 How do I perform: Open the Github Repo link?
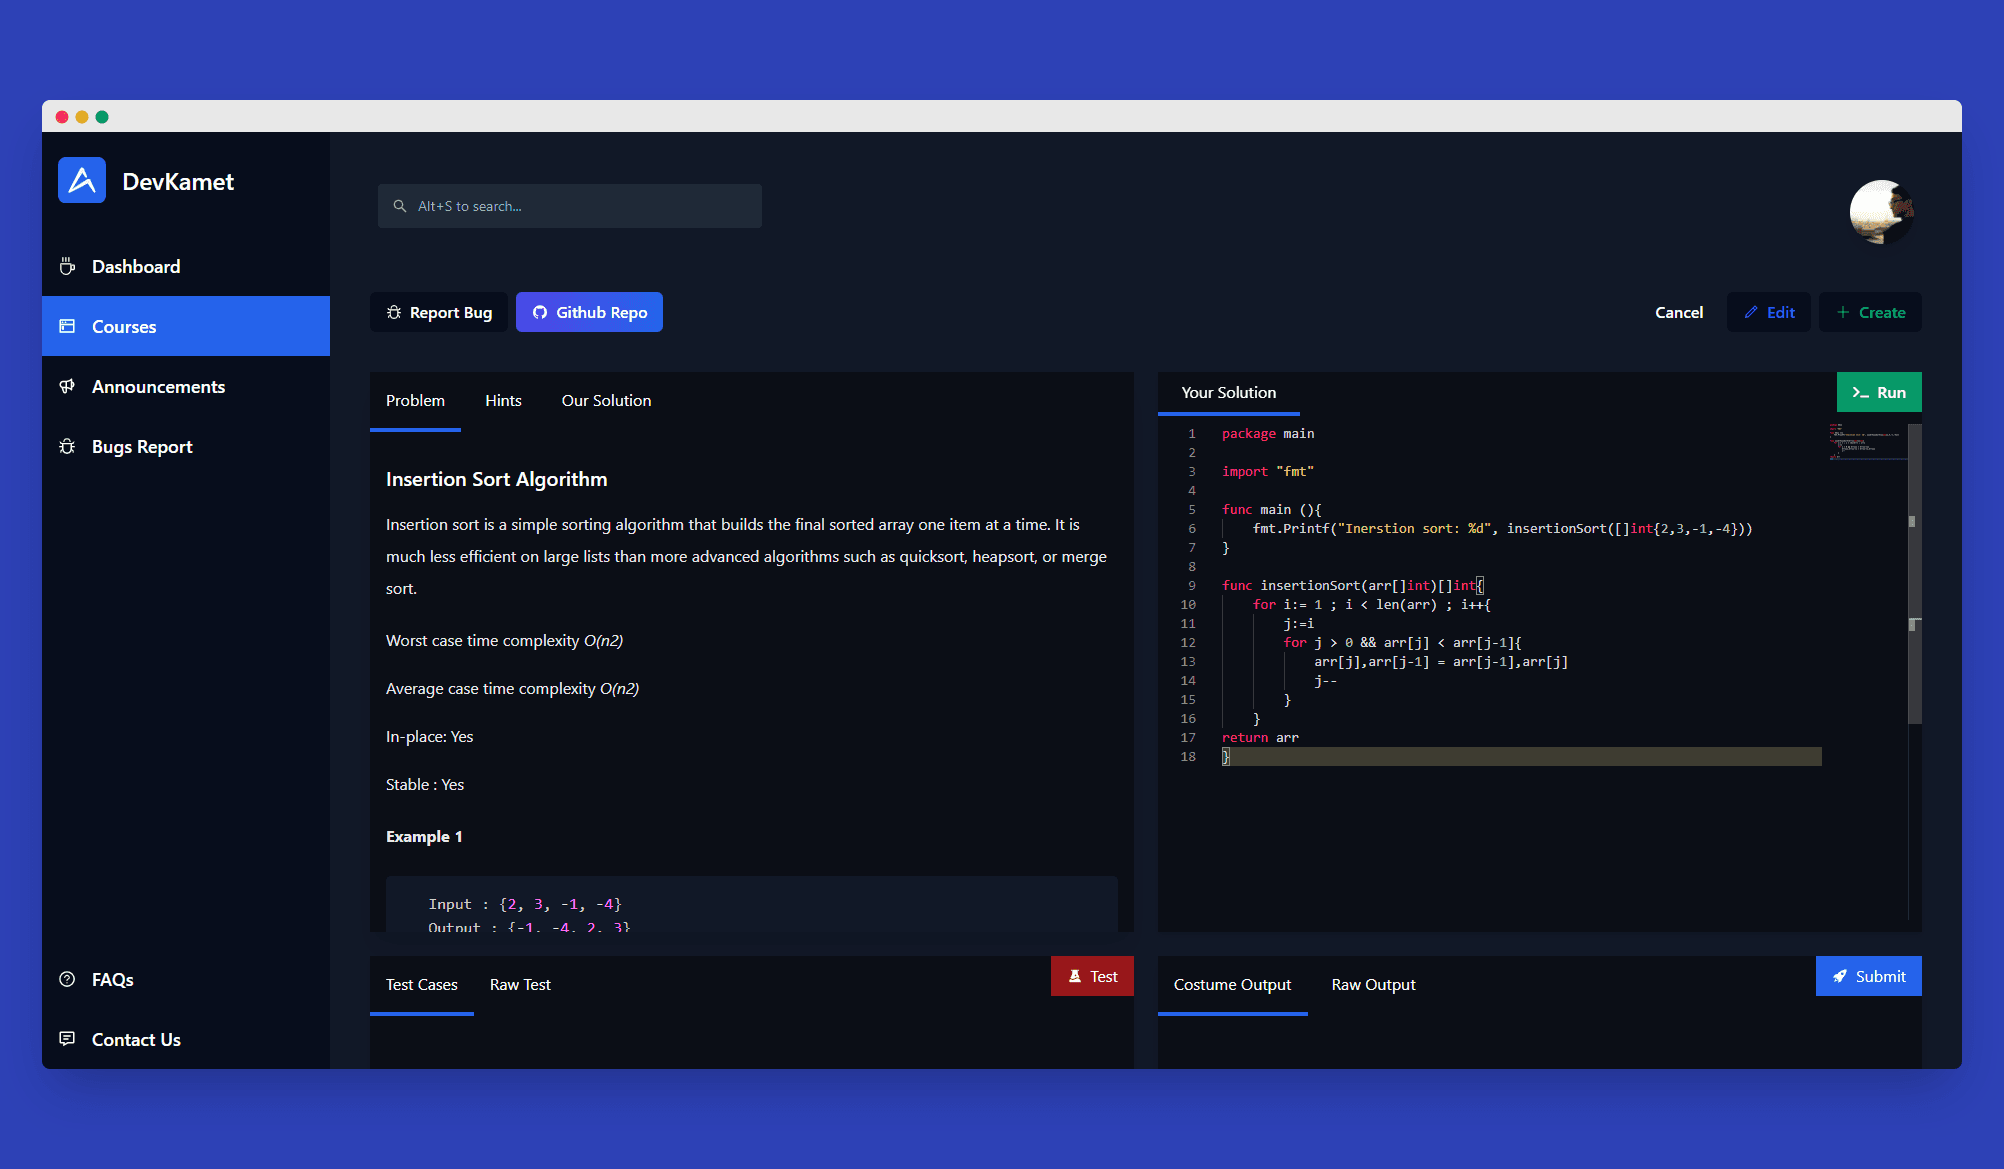589,313
